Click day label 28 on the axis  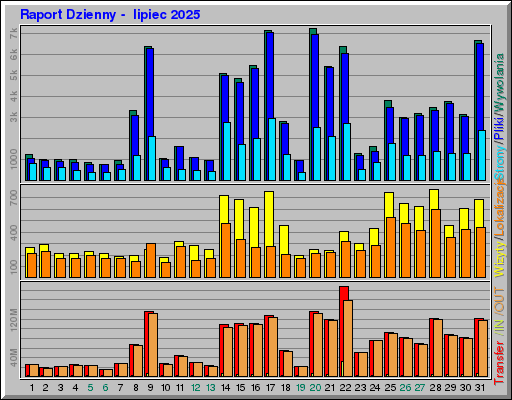point(435,388)
